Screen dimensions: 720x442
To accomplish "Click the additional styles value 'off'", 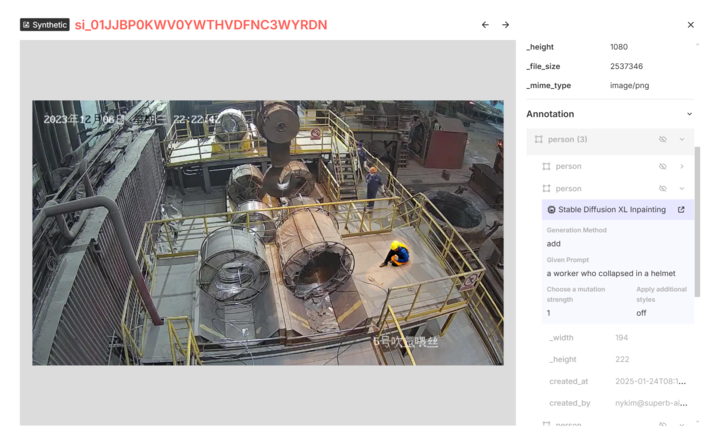I will 641,313.
